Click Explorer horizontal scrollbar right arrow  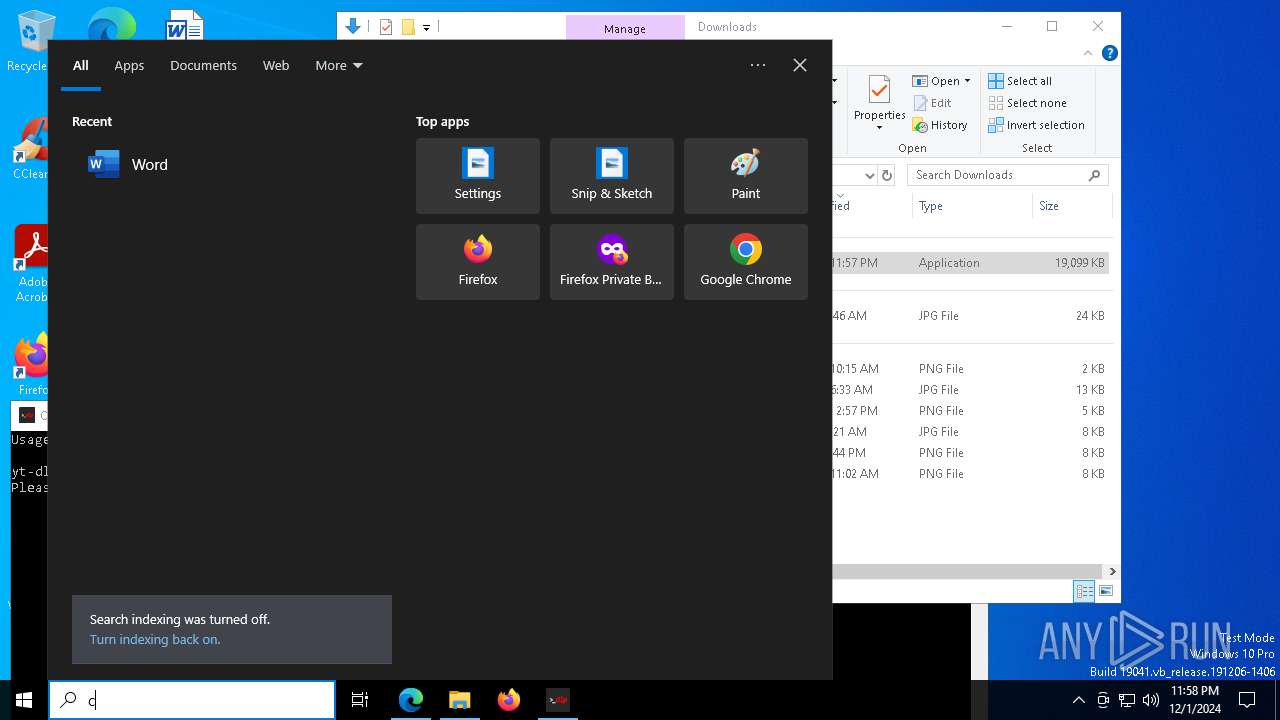pyautogui.click(x=1112, y=571)
